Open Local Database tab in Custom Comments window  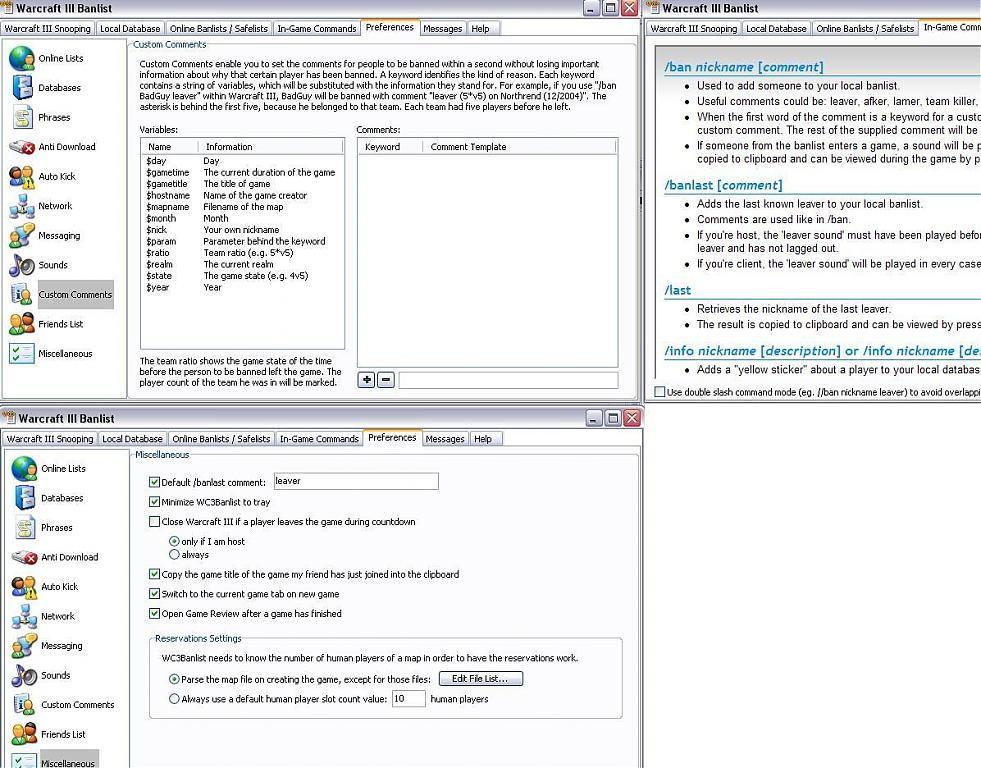[x=130, y=29]
